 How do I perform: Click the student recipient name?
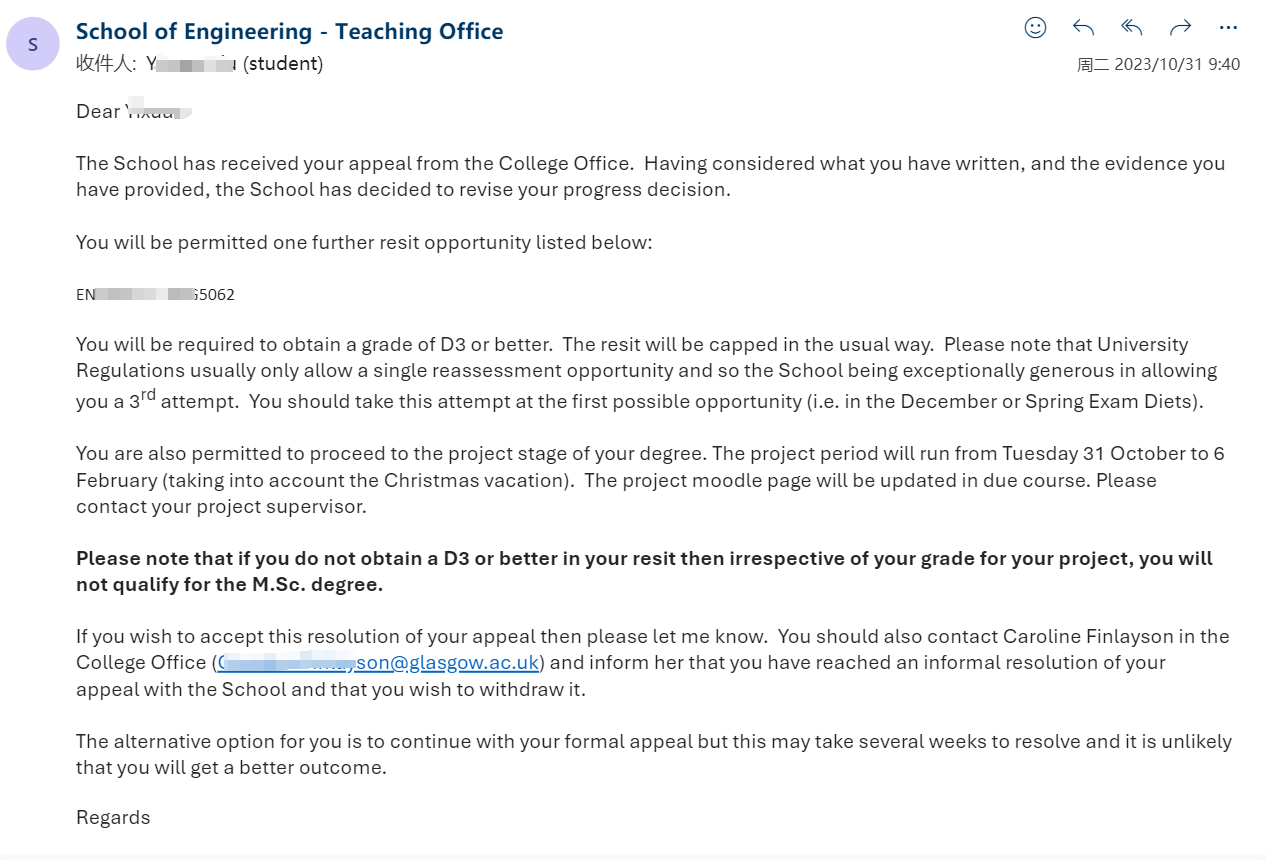click(x=234, y=64)
